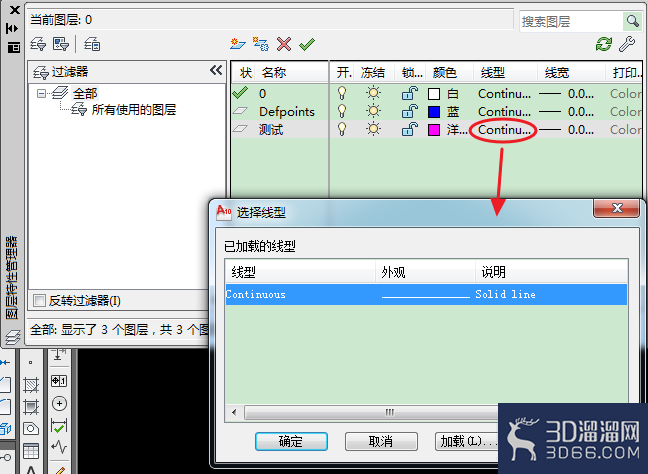This screenshot has width=648, height=474.
Task: Select Continuous linetype row in dialog
Action: click(x=426, y=294)
